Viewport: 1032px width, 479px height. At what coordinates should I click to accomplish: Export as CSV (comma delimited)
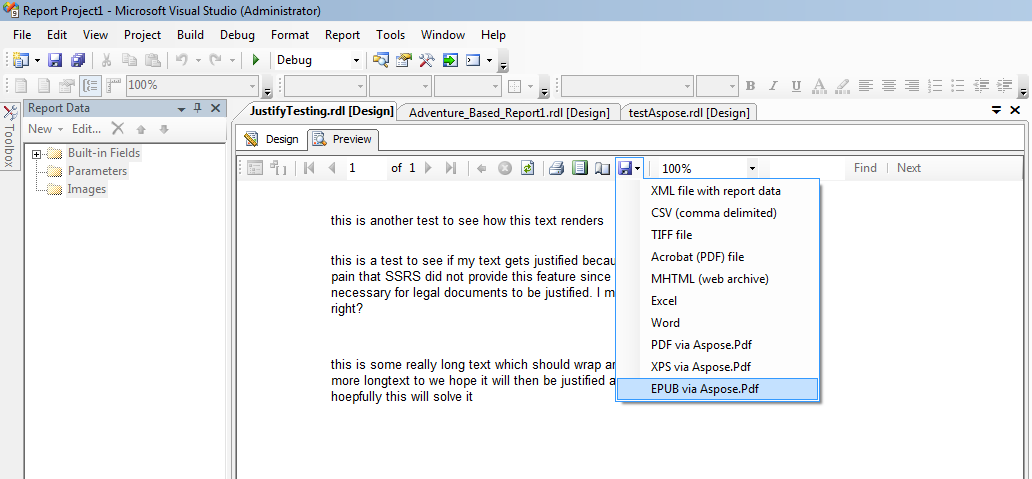click(x=717, y=213)
